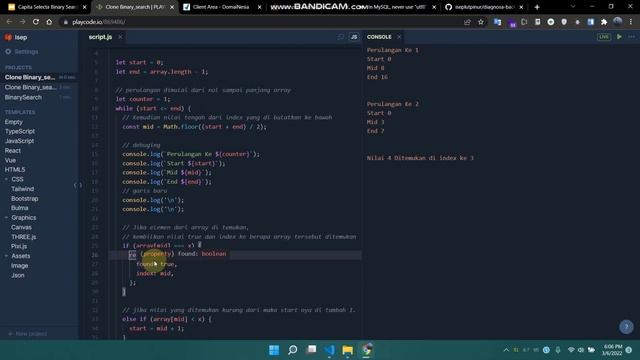Click New project at sidebar bottom
Viewport: 640px width, 360px height.
[27, 334]
